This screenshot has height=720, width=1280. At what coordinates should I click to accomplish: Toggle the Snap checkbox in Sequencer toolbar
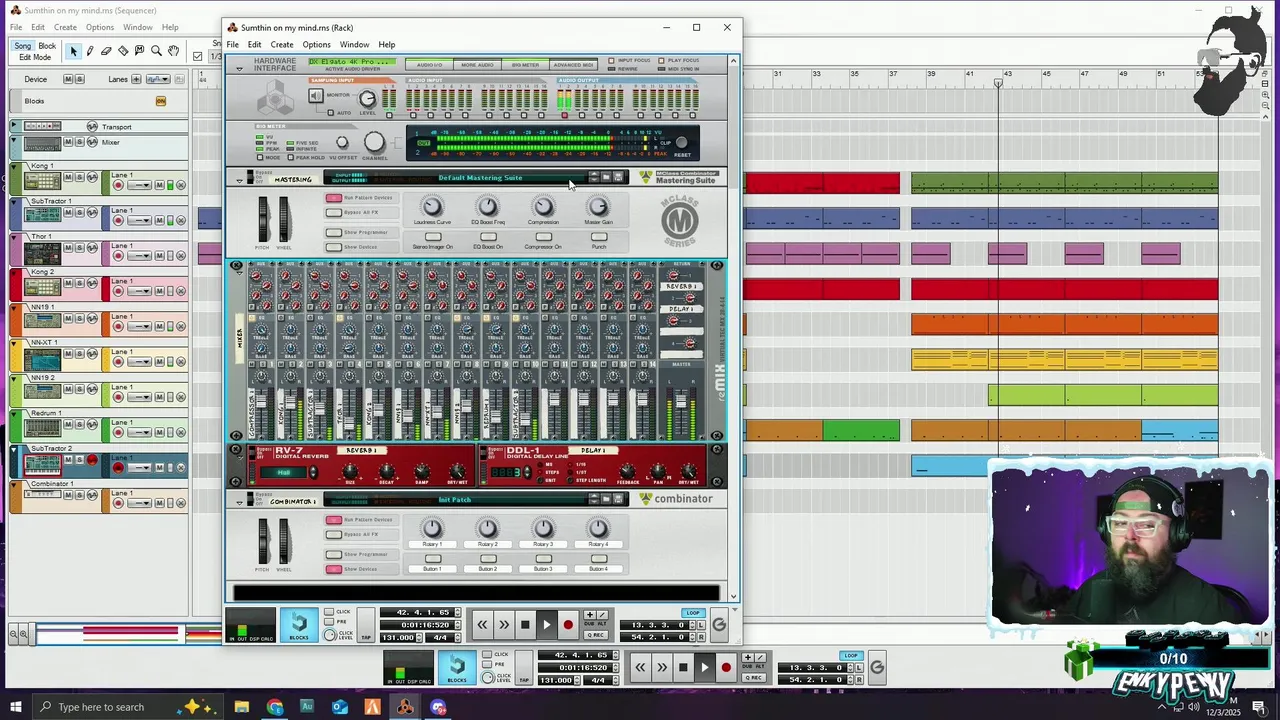(x=198, y=56)
